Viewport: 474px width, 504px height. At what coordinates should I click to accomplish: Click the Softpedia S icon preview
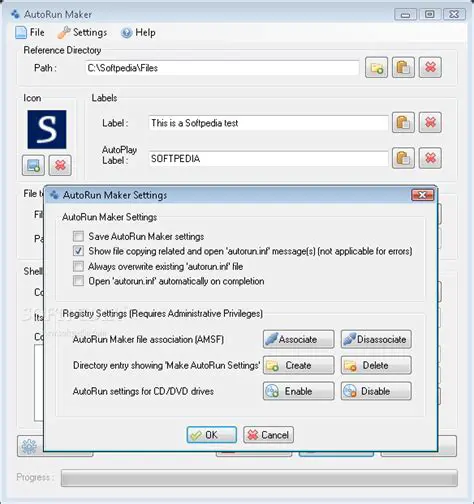[47, 129]
